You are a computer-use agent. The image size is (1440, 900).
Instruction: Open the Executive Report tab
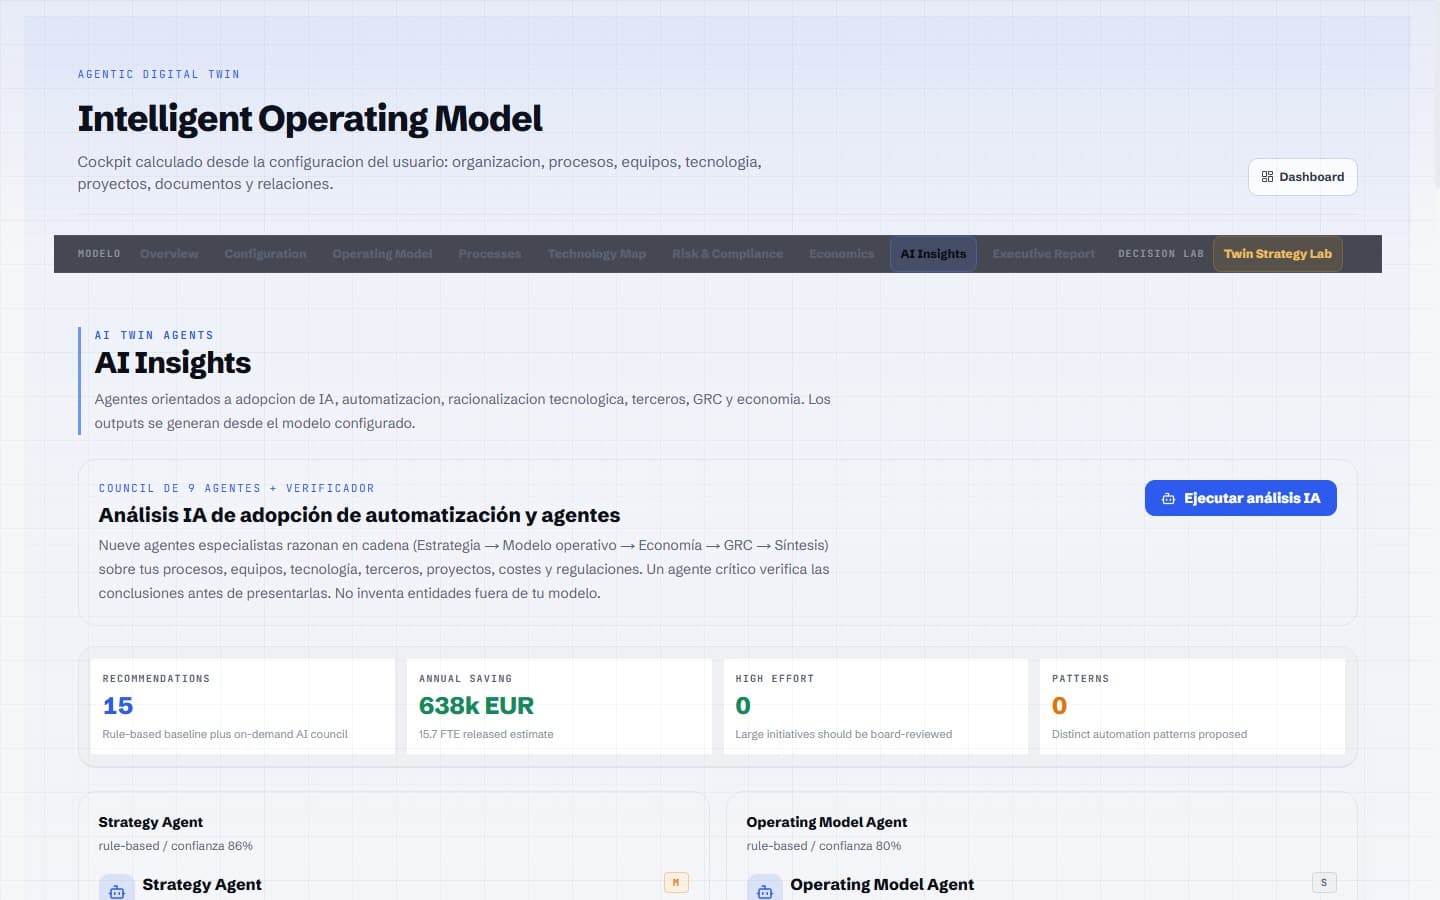(x=1043, y=254)
